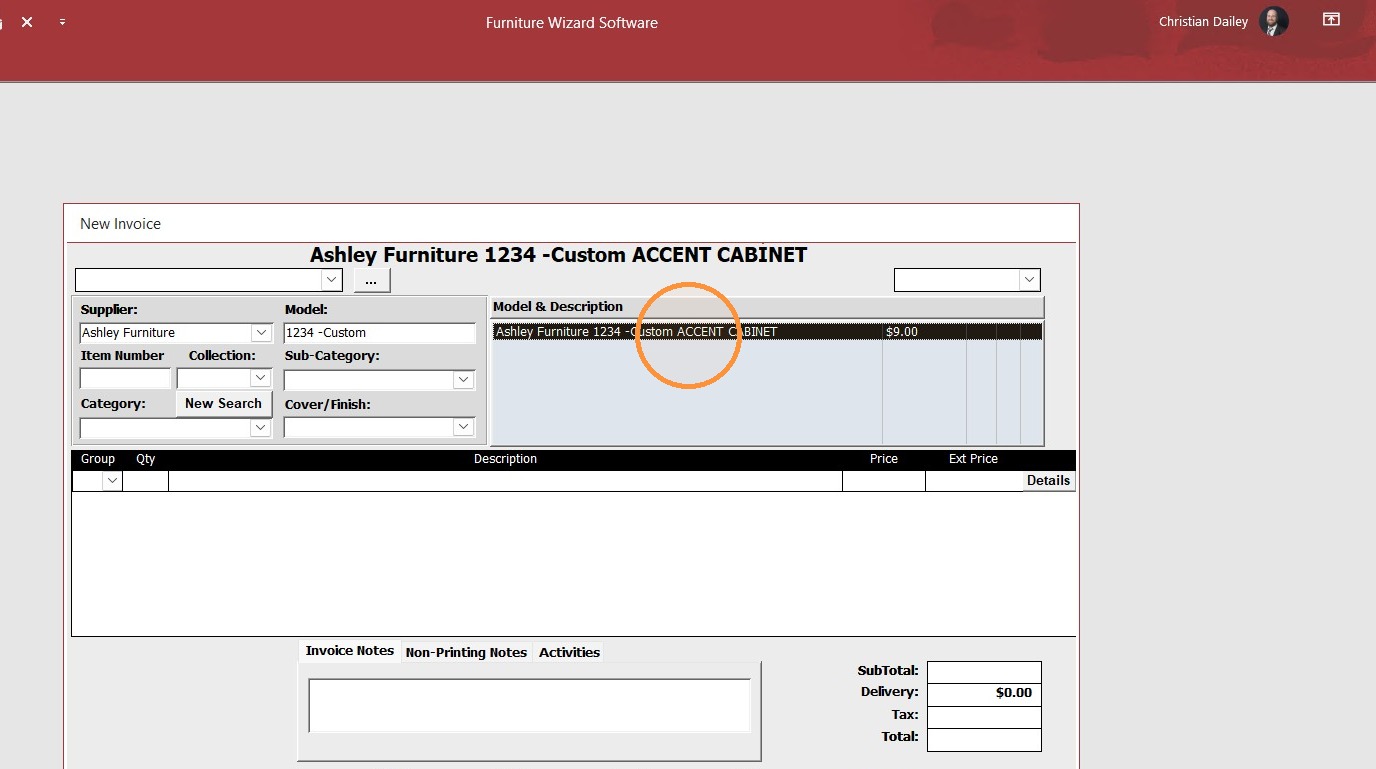Image resolution: width=1376 pixels, height=769 pixels.
Task: Open the combo box right of the bold heading
Action: tap(1030, 280)
